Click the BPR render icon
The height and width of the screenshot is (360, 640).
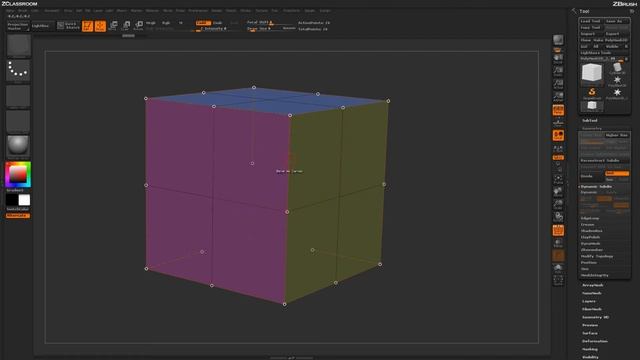pyautogui.click(x=558, y=40)
